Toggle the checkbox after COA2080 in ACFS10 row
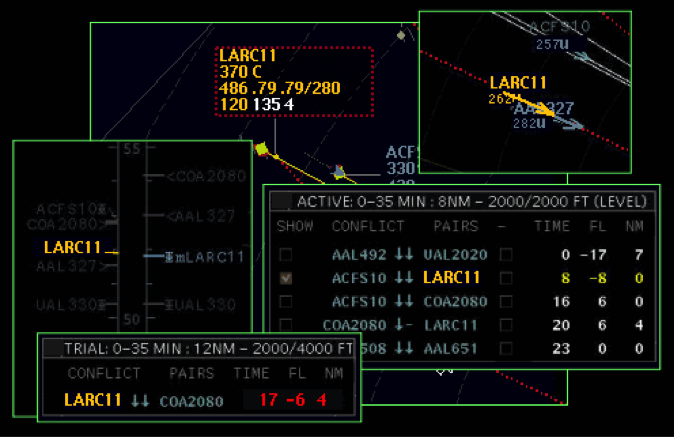The height and width of the screenshot is (437, 675). pos(505,301)
